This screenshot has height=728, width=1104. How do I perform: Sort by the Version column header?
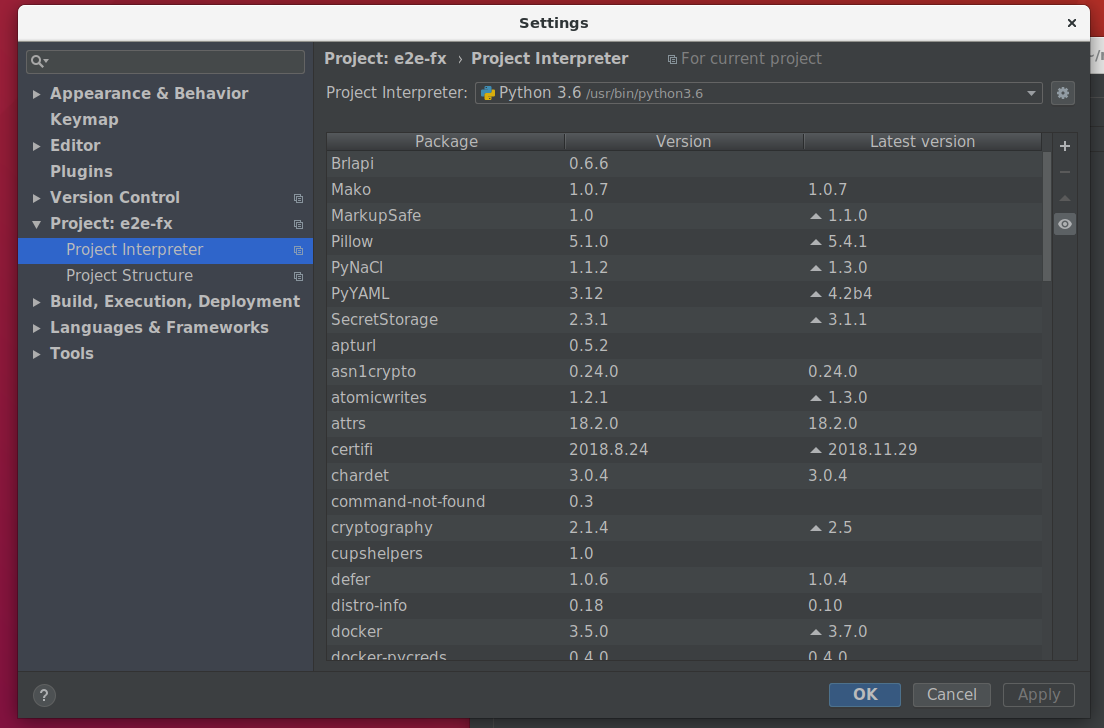(x=684, y=142)
